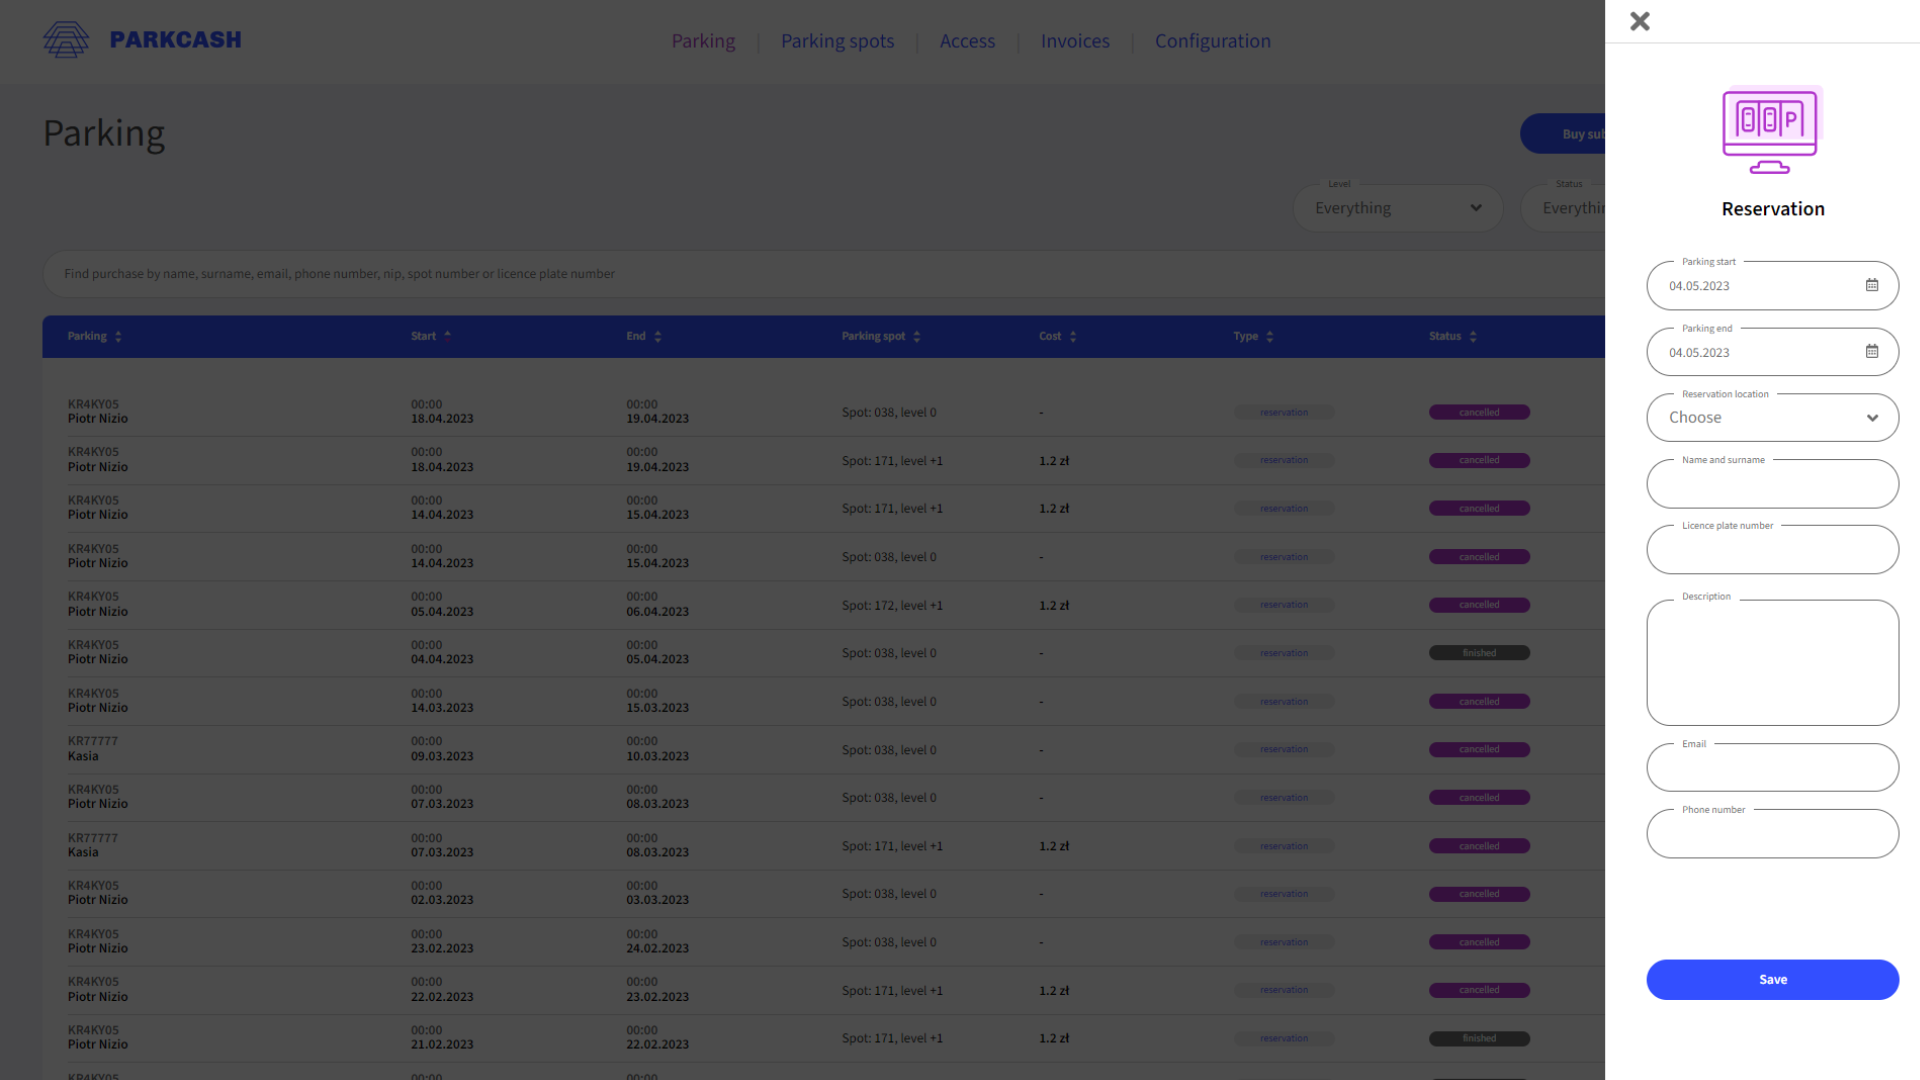Sort by Cost column arrow icon
Screen dimensions: 1920x1080
pos(1072,336)
